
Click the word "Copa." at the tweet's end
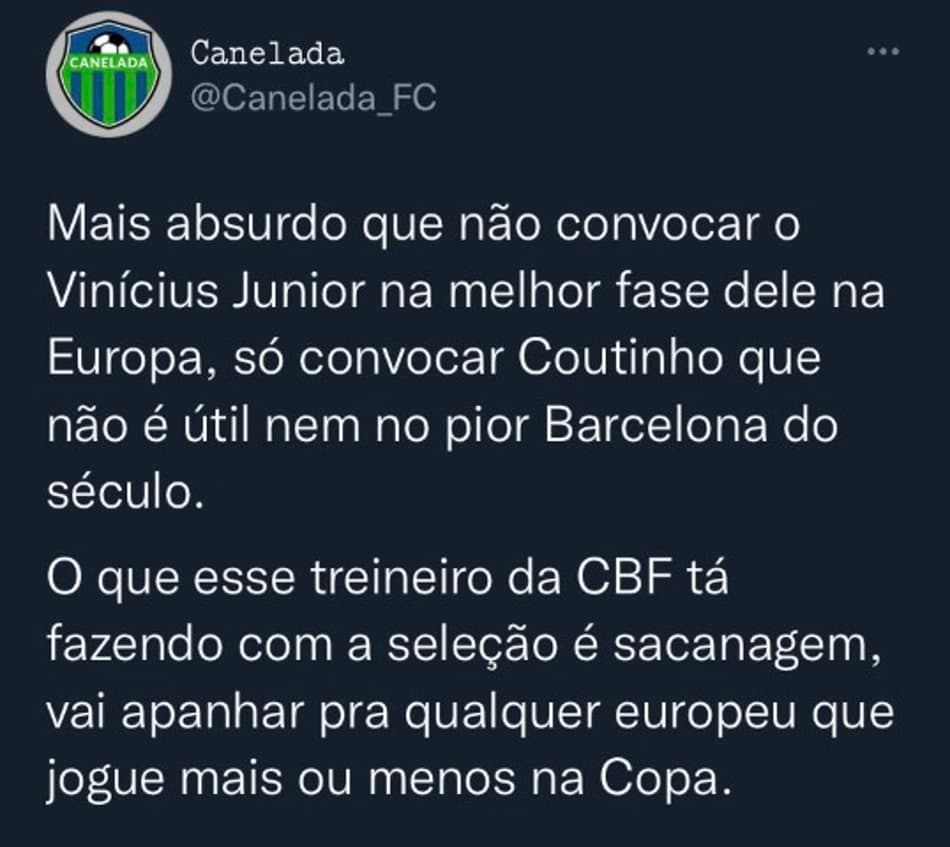(666, 778)
